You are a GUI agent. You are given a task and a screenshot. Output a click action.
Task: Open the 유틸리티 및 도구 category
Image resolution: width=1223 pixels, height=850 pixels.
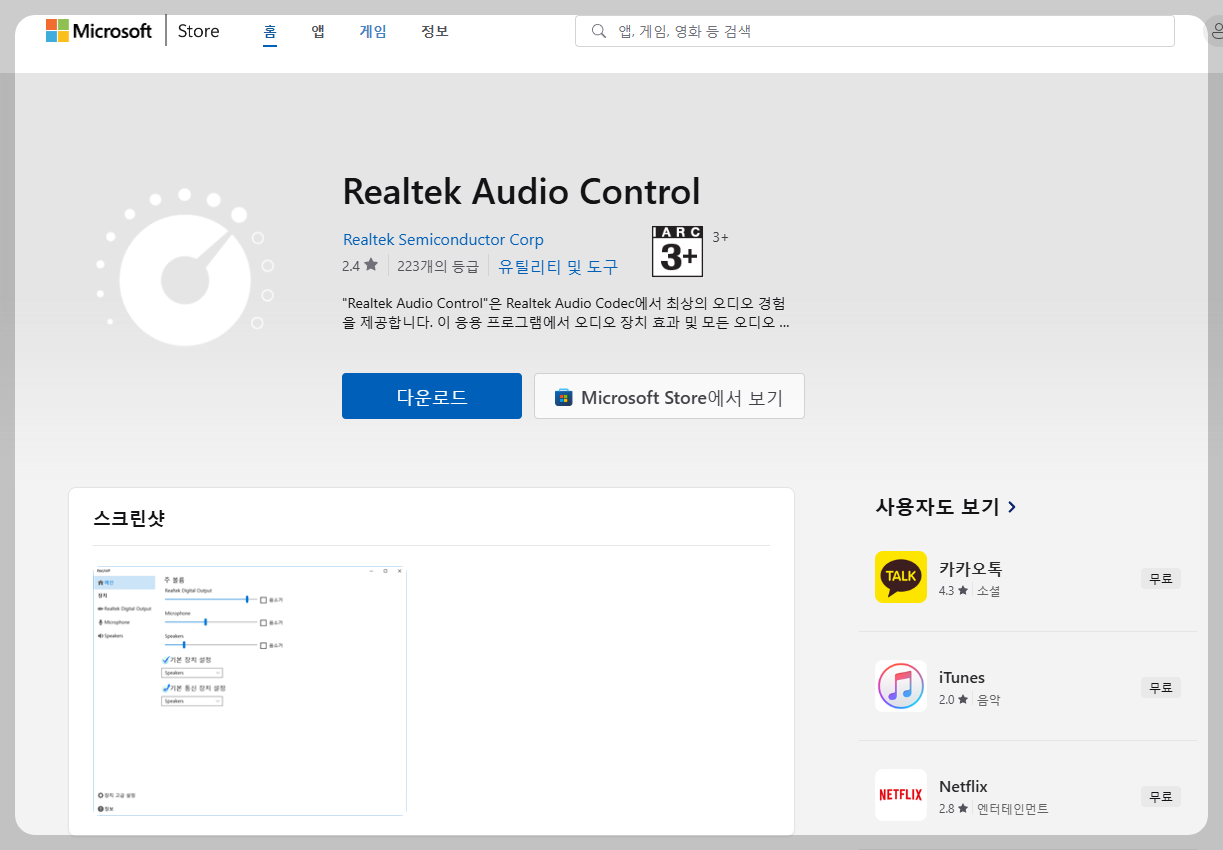point(558,266)
